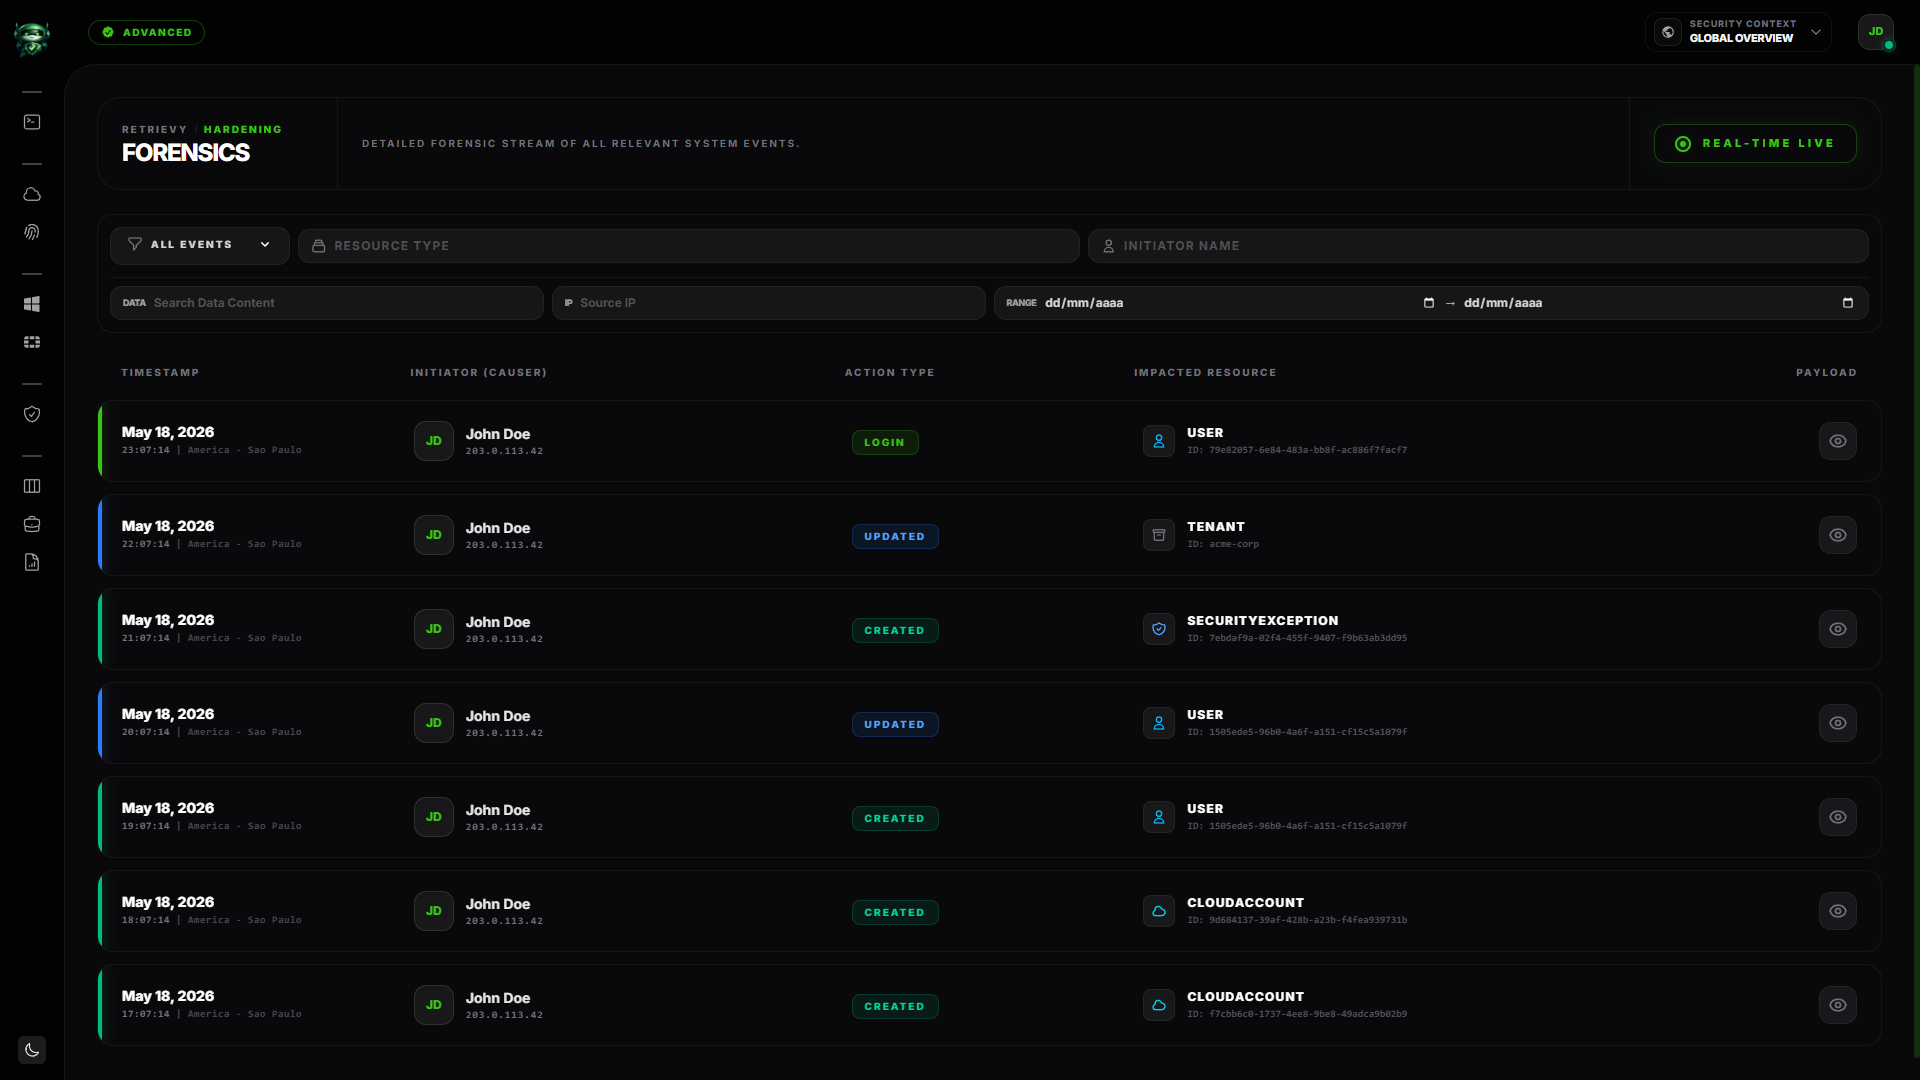
Task: Click the CREATED badge in 19:07:14 row
Action: point(895,818)
